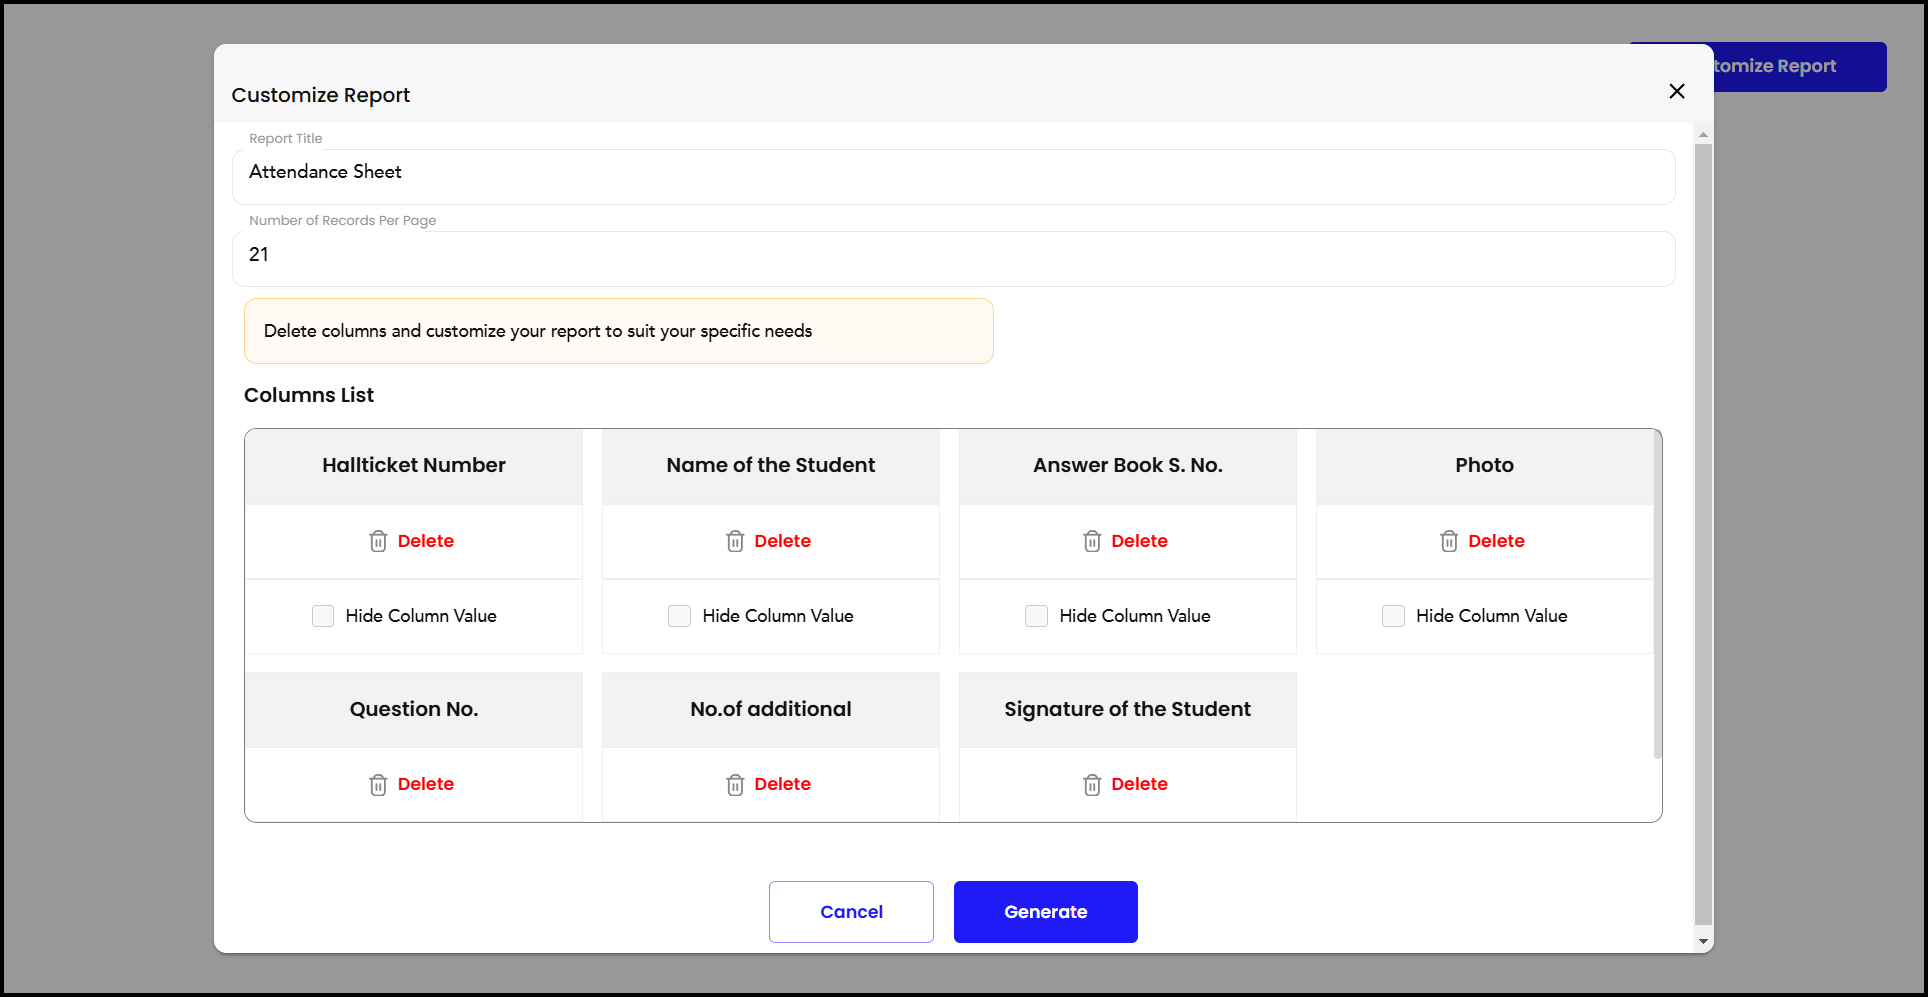Delete the Photo column

click(1497, 541)
